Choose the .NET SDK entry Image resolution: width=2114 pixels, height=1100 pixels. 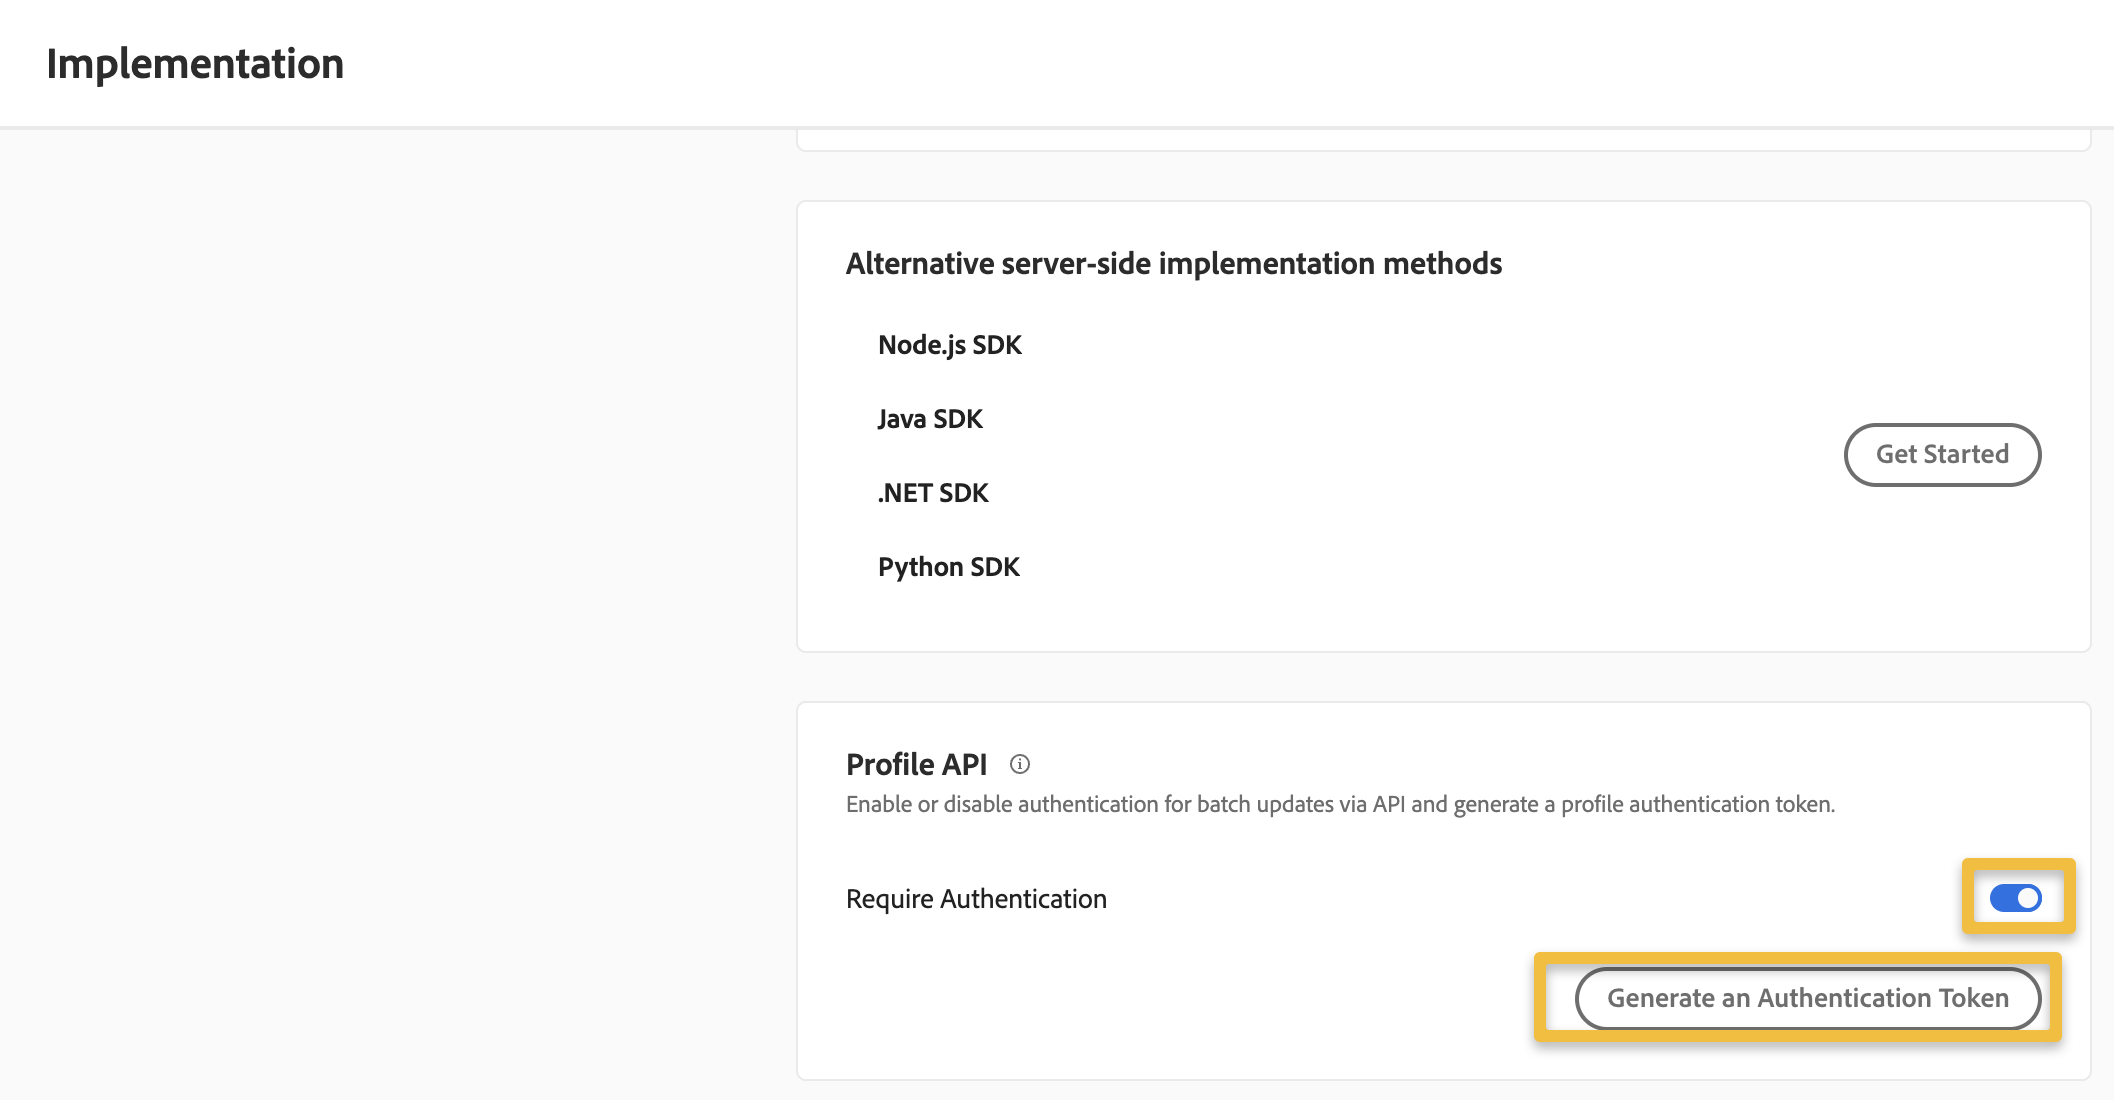[x=933, y=493]
